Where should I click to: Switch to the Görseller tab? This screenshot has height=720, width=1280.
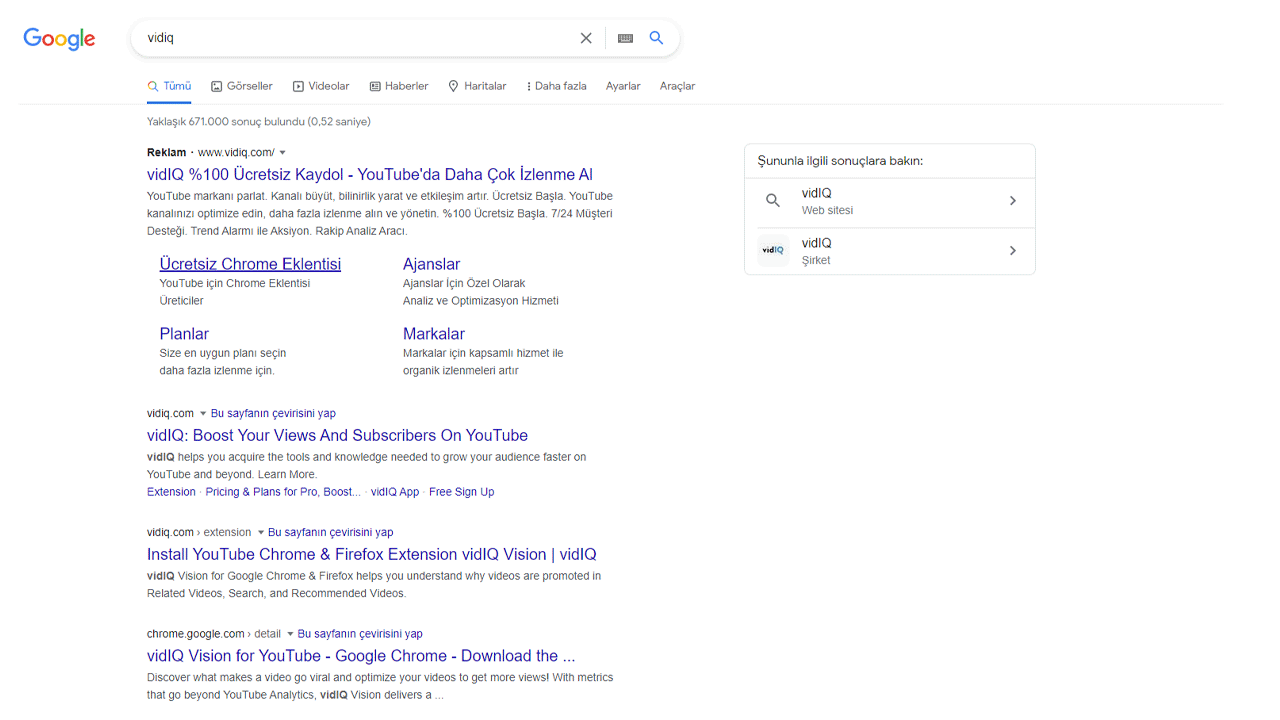[242, 86]
